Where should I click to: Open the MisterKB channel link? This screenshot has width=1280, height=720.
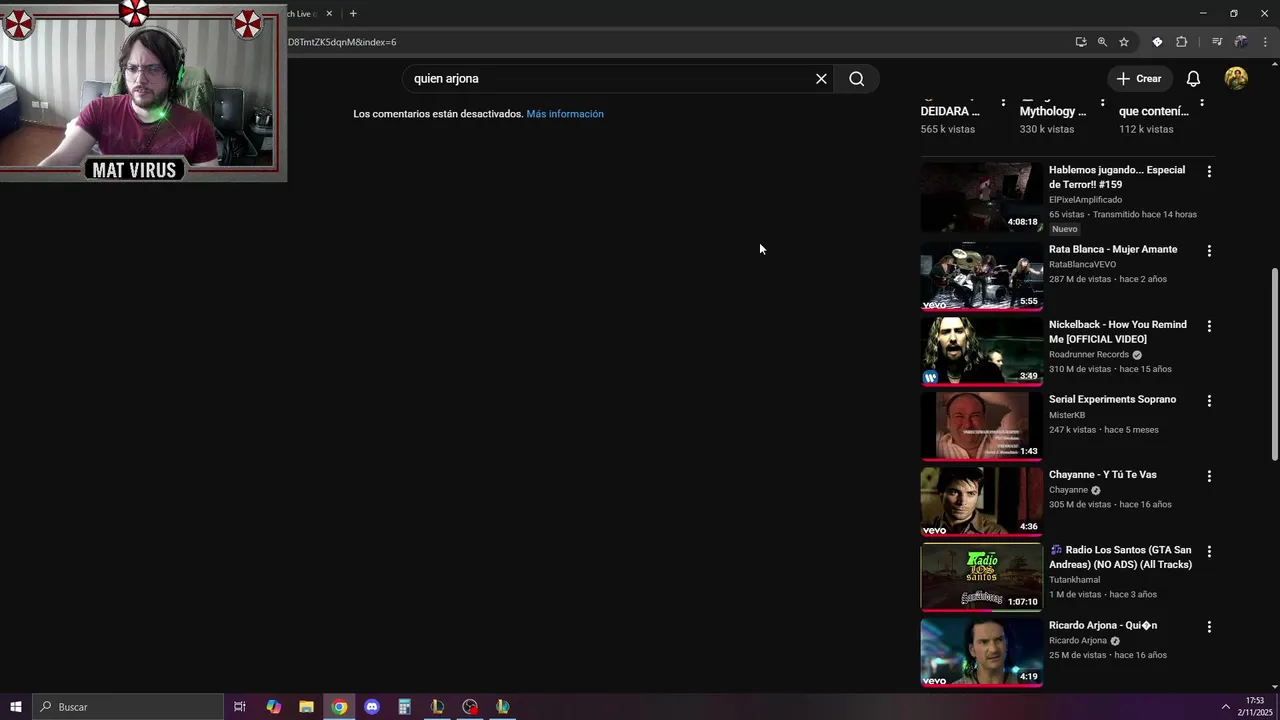pyautogui.click(x=1067, y=415)
